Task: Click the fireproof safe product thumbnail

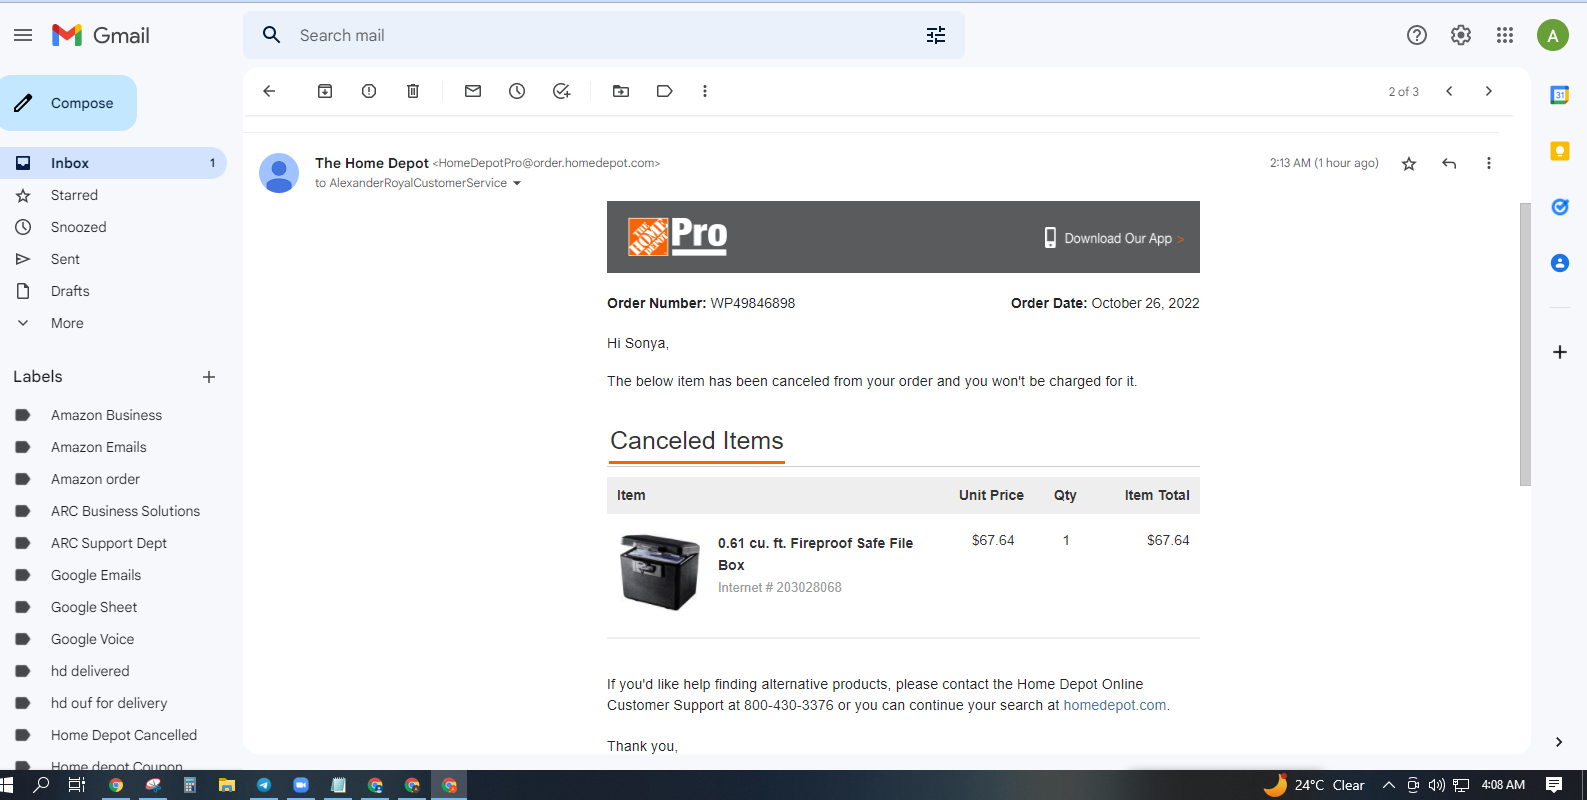Action: (x=659, y=572)
